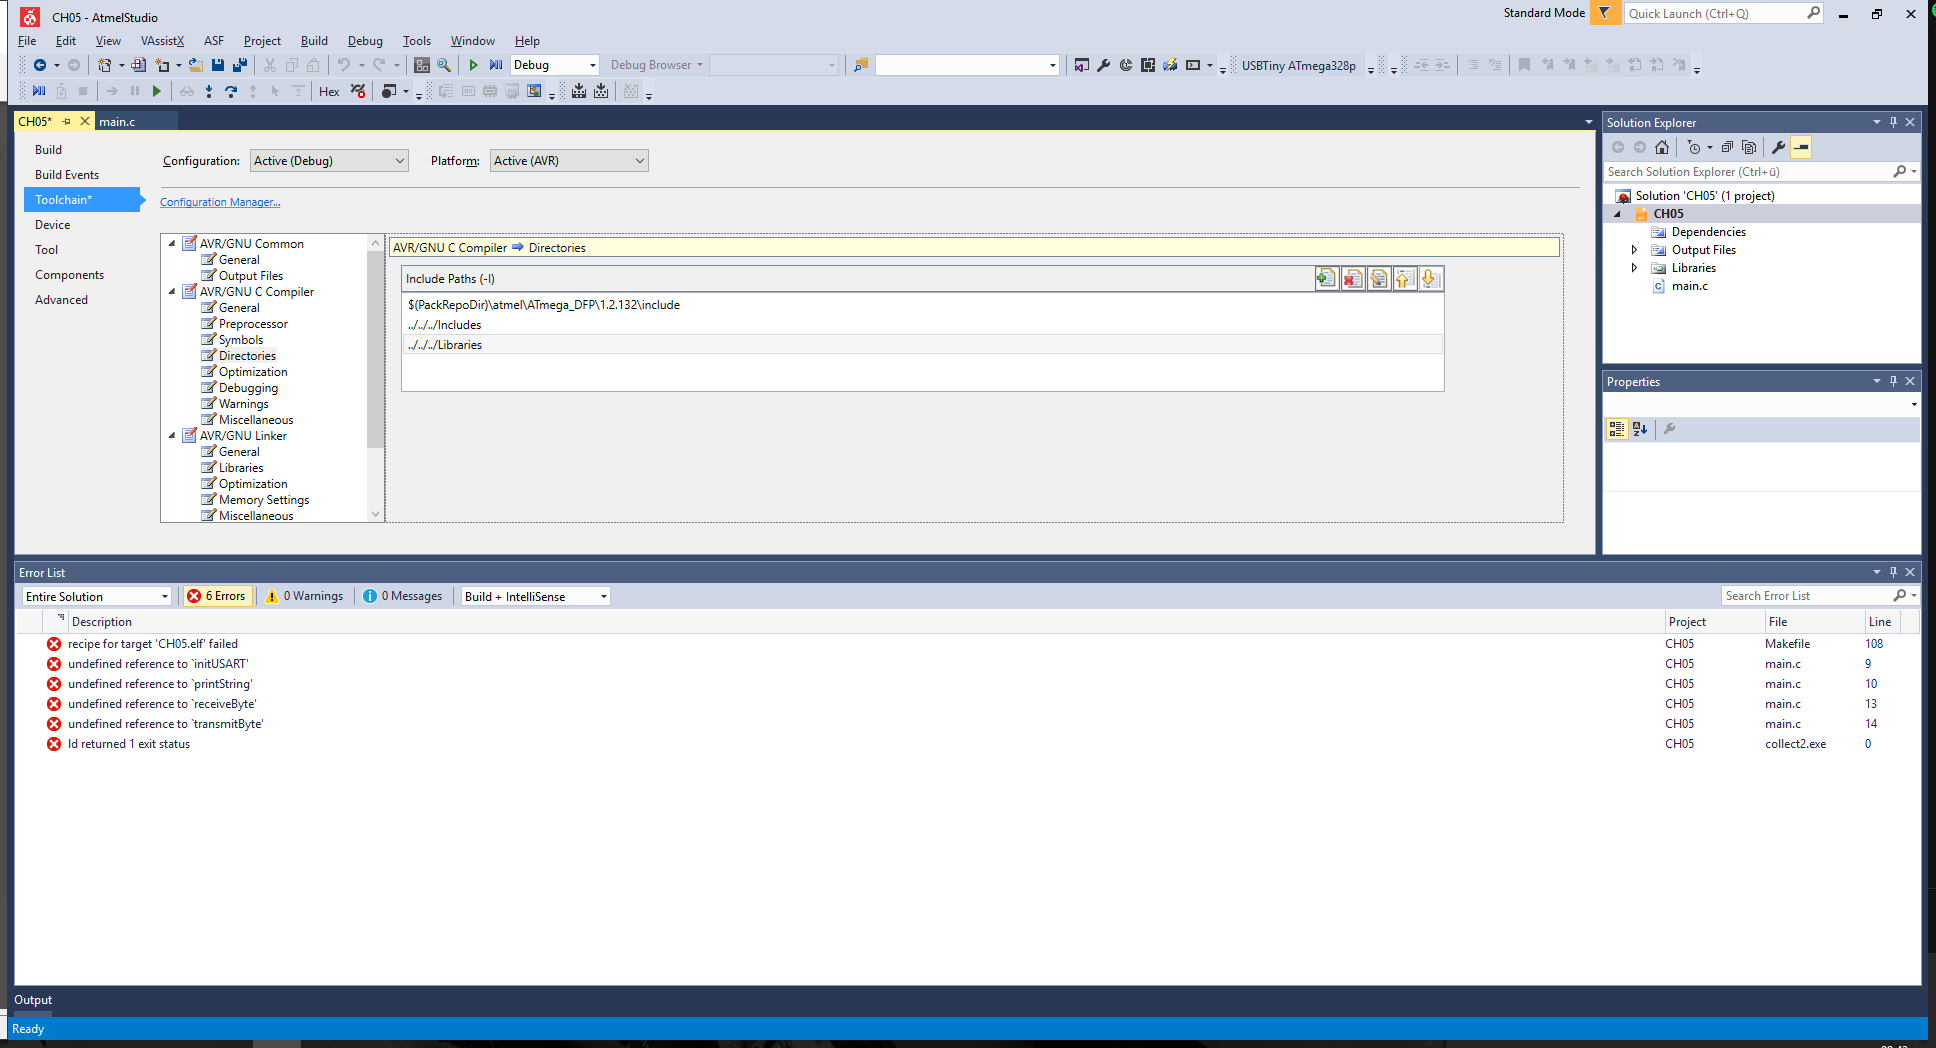Toggle the 0 Warnings filter
The height and width of the screenshot is (1048, 1936).
(305, 596)
